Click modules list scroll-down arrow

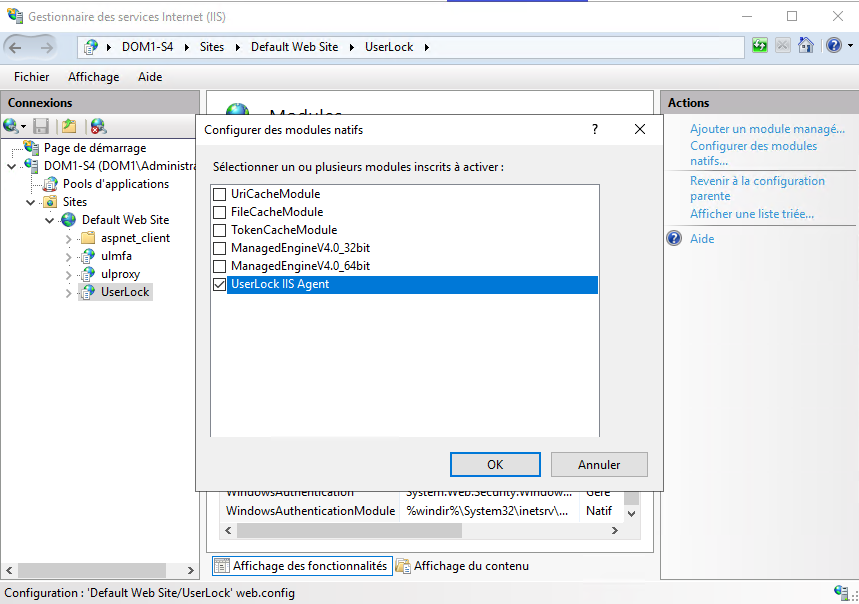pyautogui.click(x=631, y=514)
